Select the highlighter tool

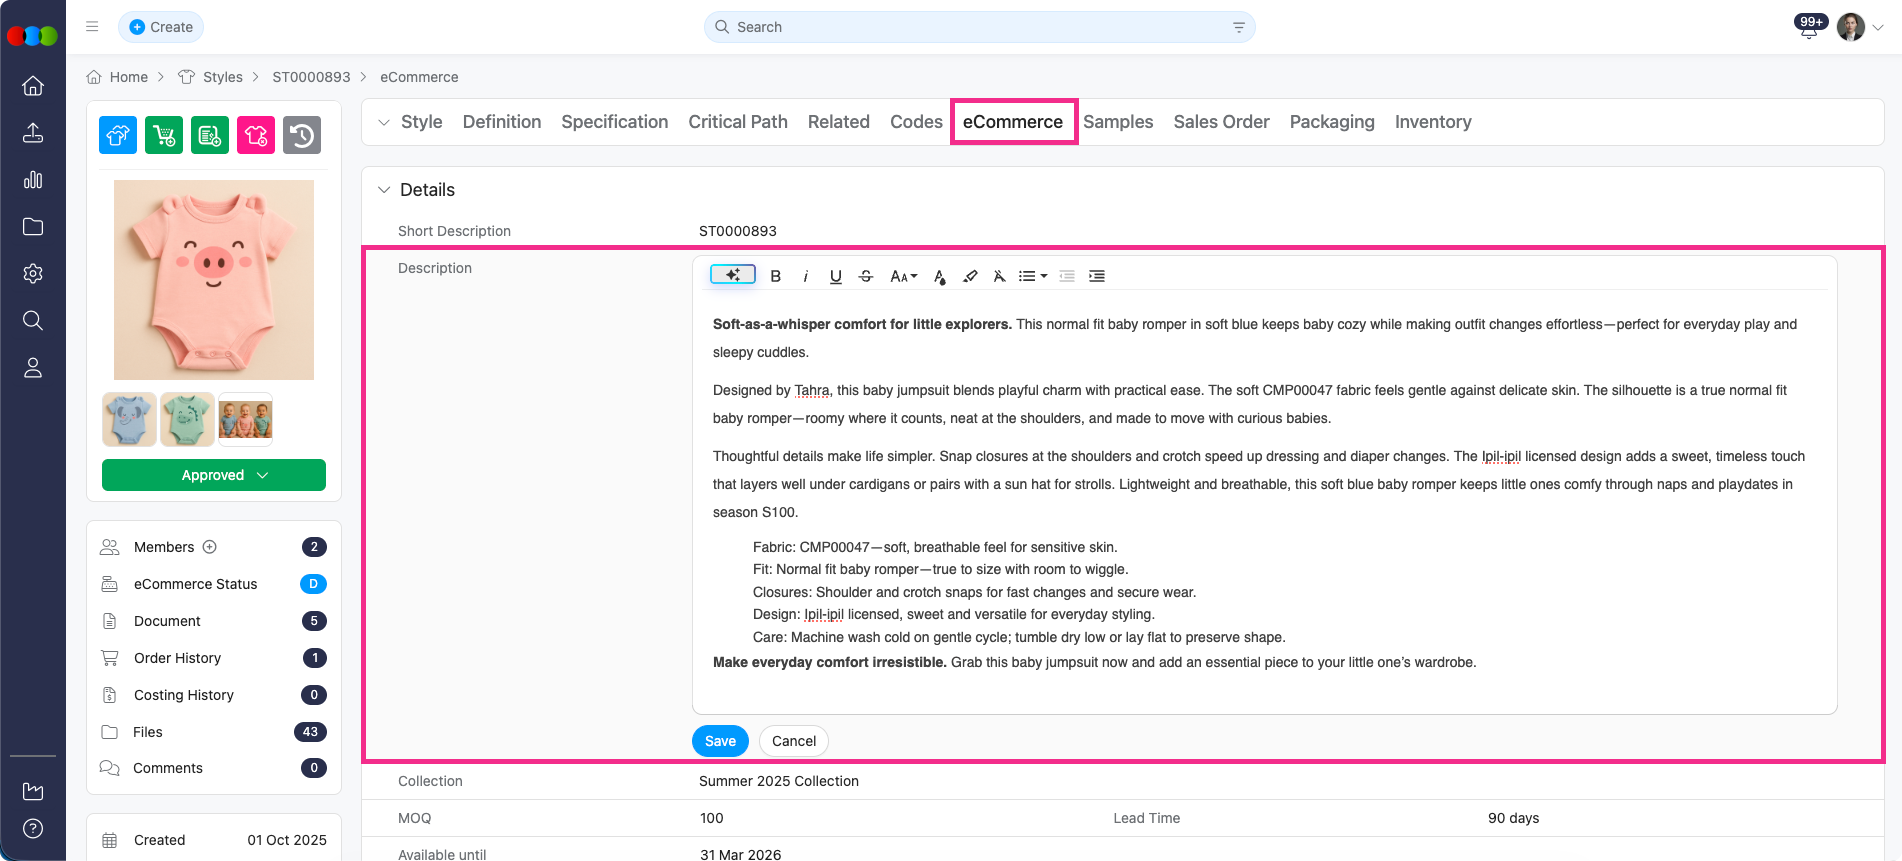969,276
